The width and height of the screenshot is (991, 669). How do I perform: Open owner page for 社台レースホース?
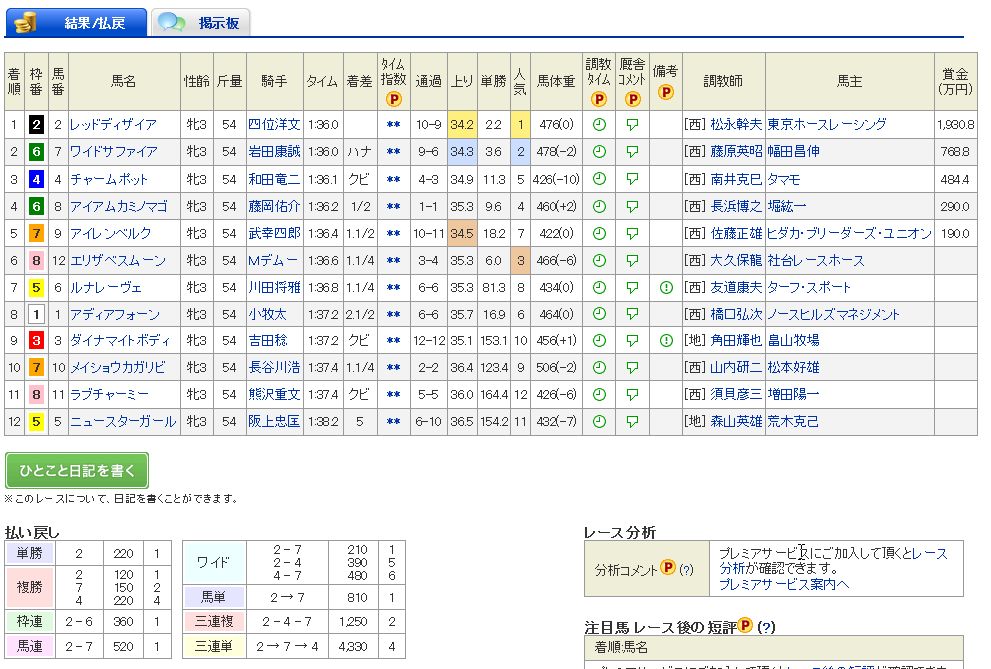click(x=816, y=260)
